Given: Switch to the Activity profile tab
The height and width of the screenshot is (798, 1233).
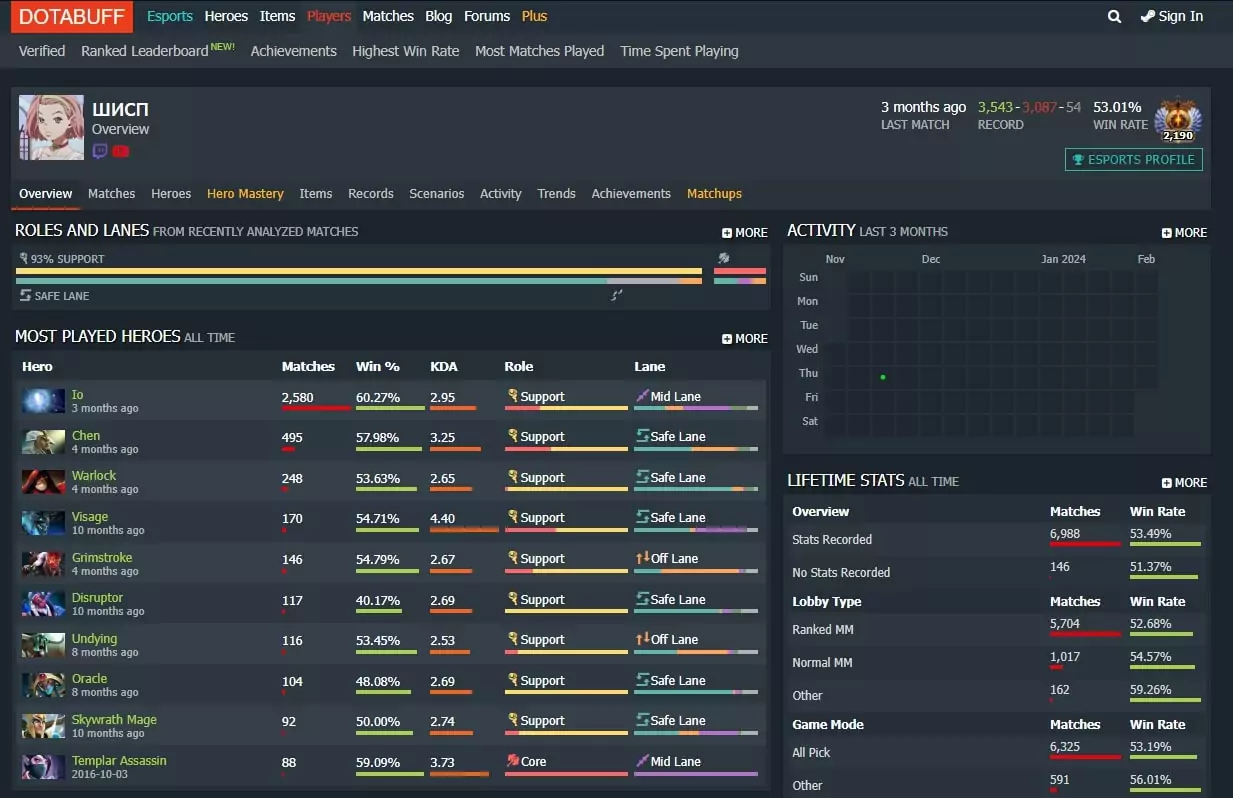Looking at the screenshot, I should tap(501, 194).
